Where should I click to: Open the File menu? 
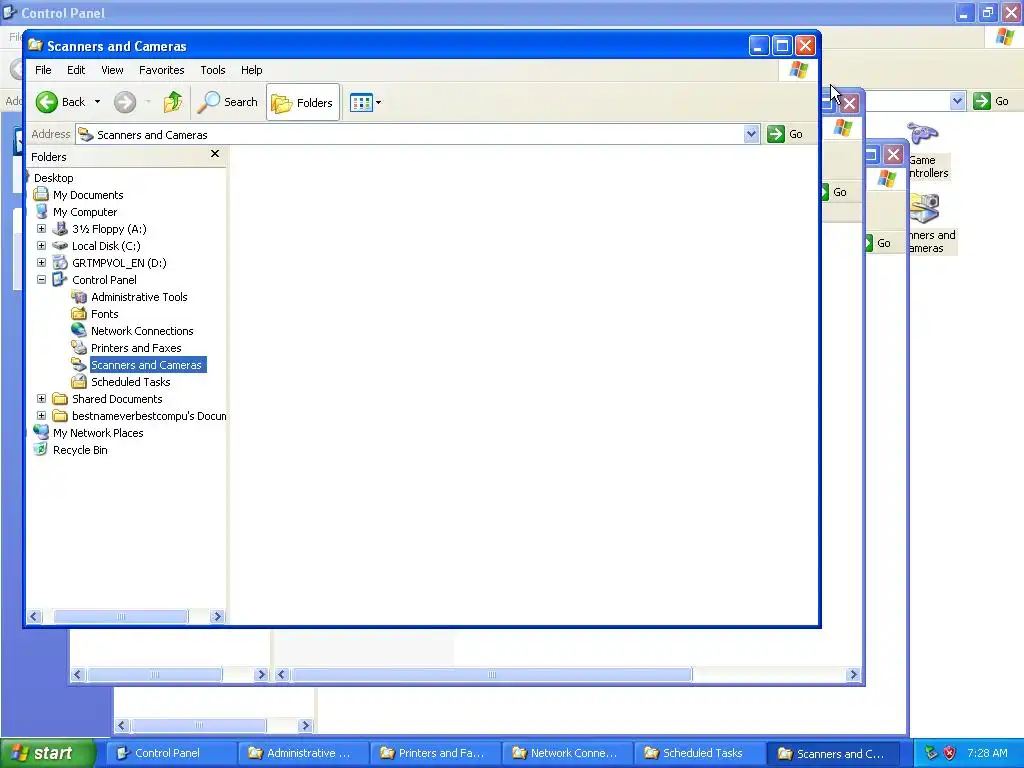[x=43, y=70]
